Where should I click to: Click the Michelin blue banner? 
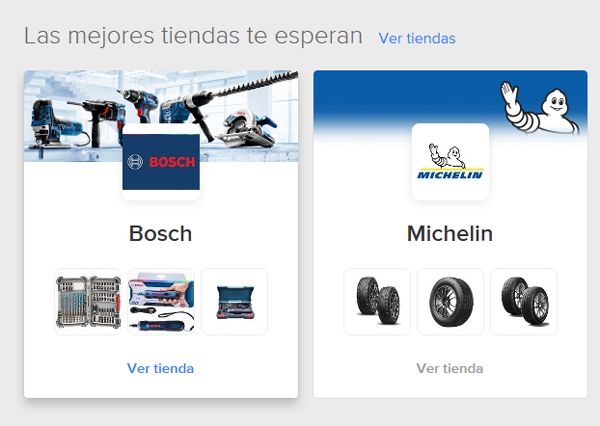point(450,103)
